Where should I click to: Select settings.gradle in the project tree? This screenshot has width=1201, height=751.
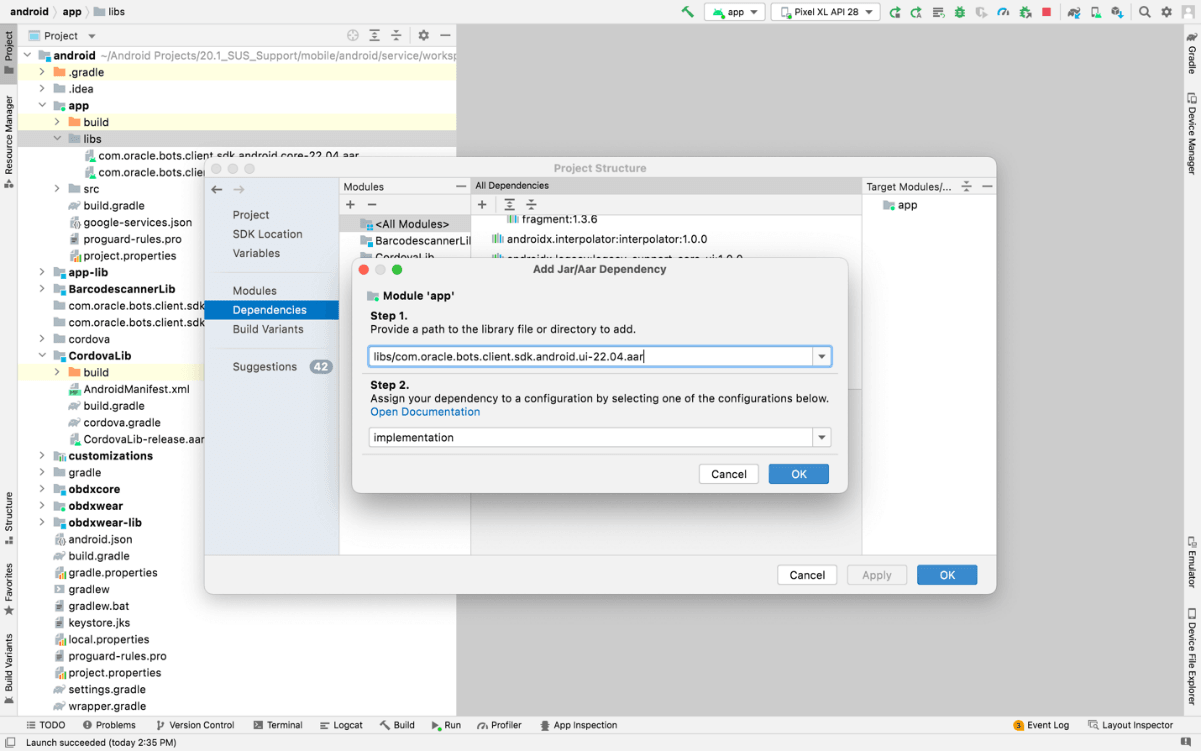pos(98,689)
